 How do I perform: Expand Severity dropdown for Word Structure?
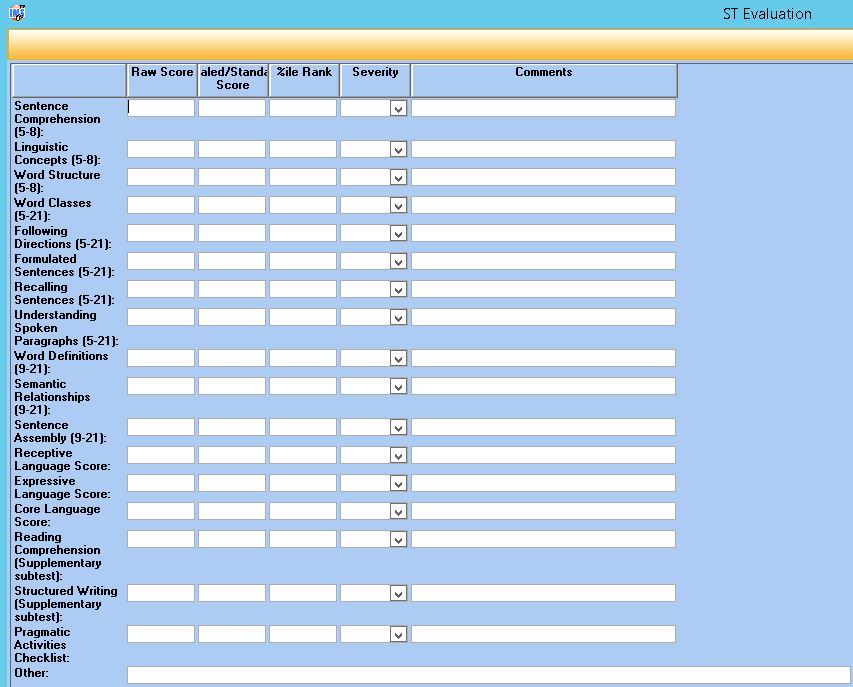coord(398,177)
